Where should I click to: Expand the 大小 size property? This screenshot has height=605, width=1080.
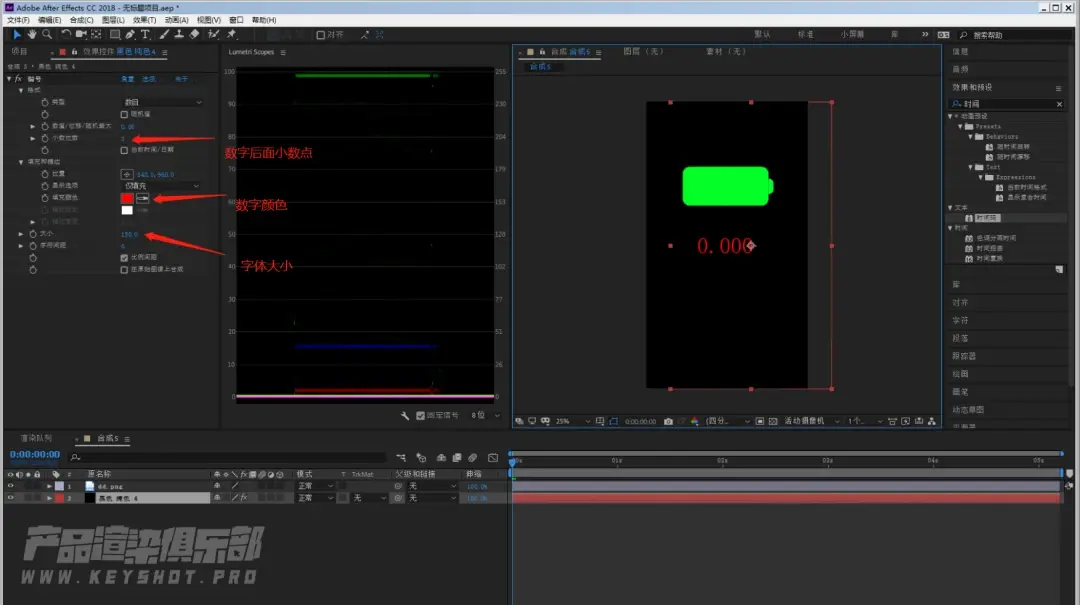pos(21,234)
